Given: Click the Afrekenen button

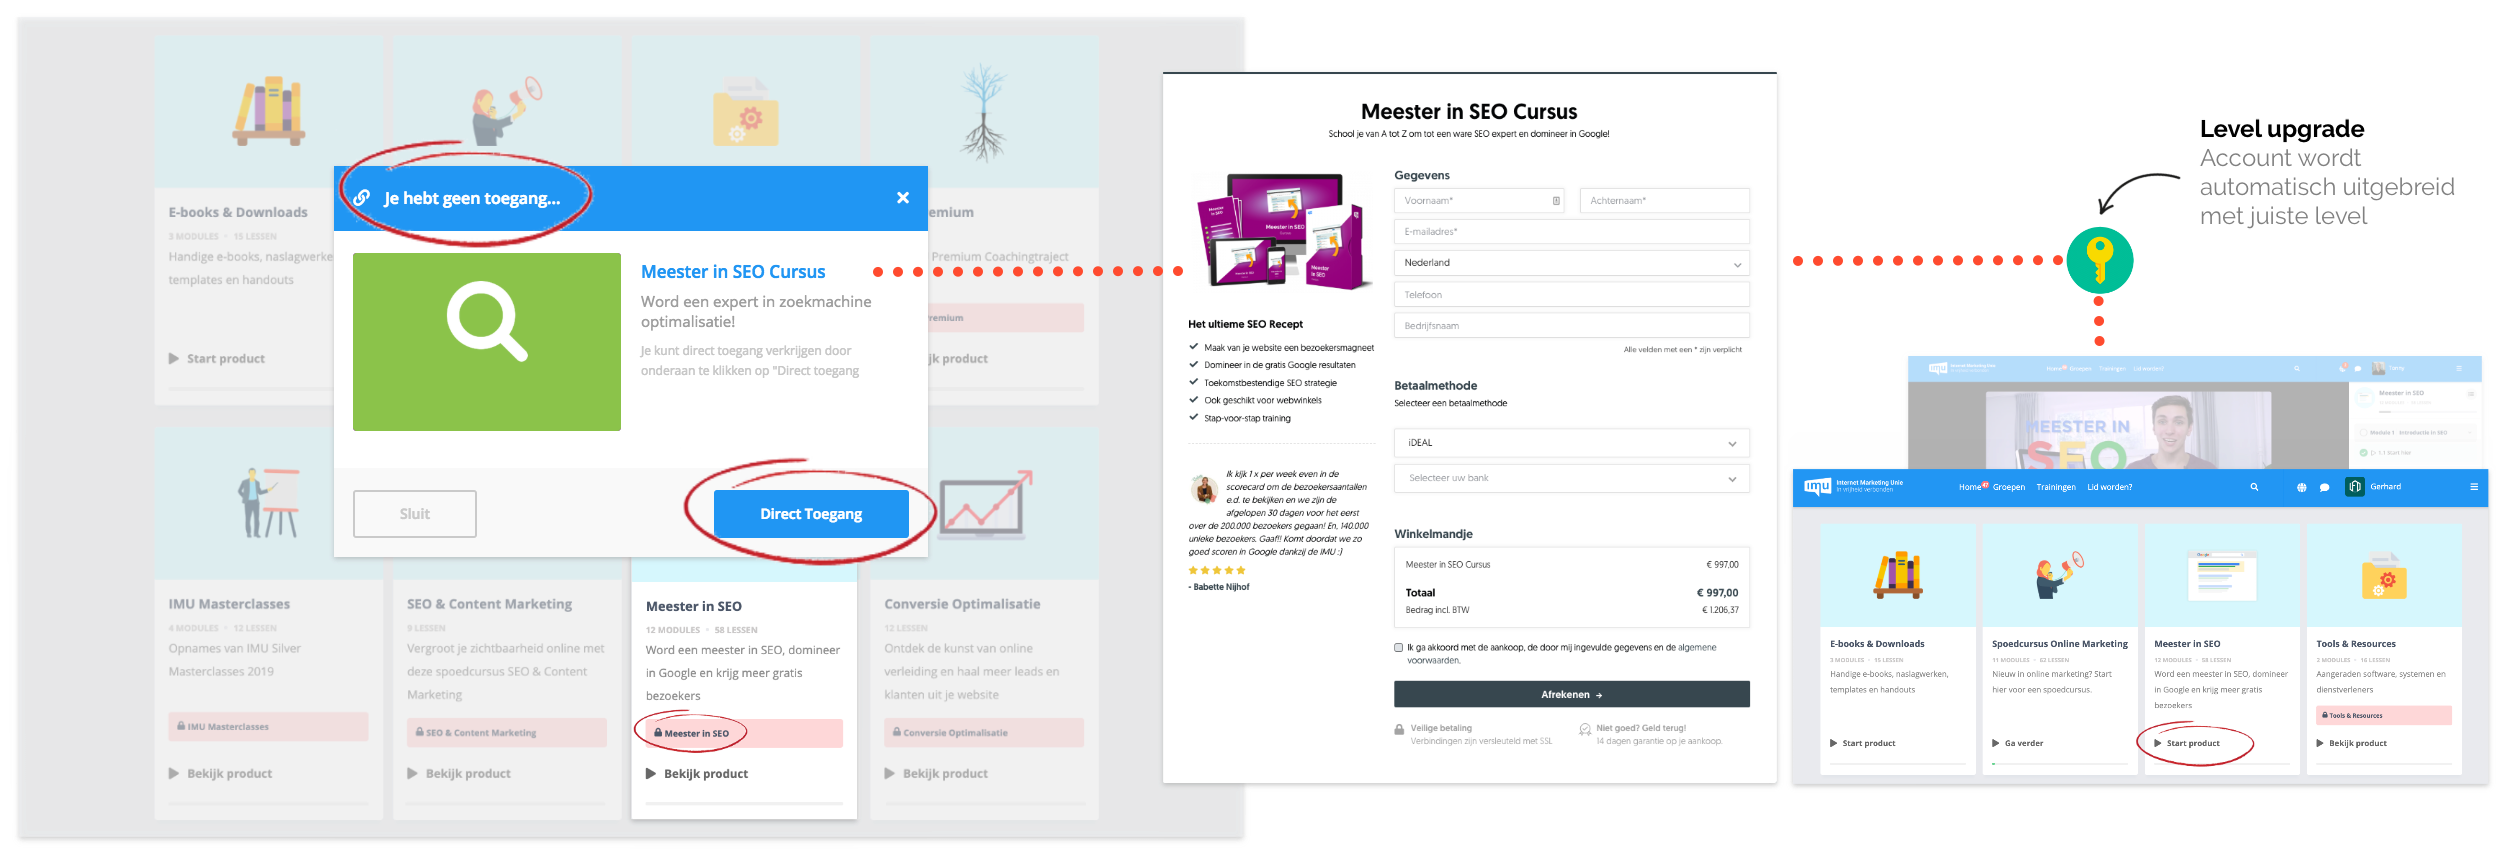Looking at the screenshot, I should pyautogui.click(x=1572, y=695).
